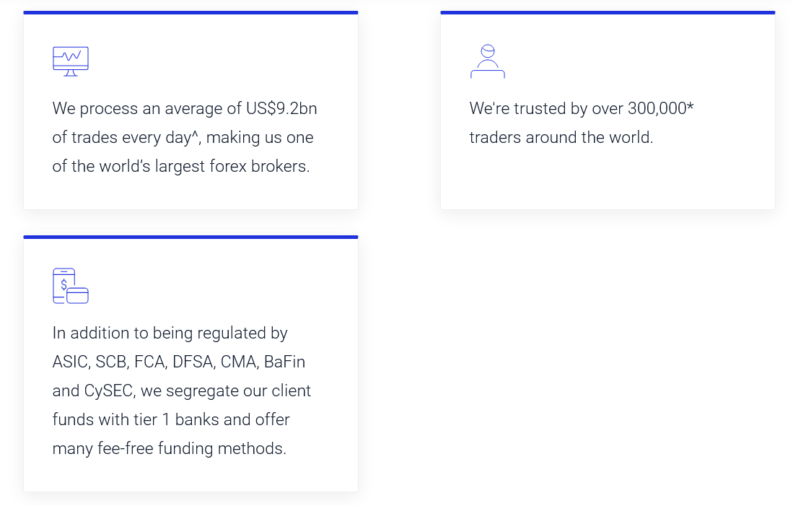Click blue top bar of the traders card
Viewport: 793px width, 506px height.
click(607, 13)
